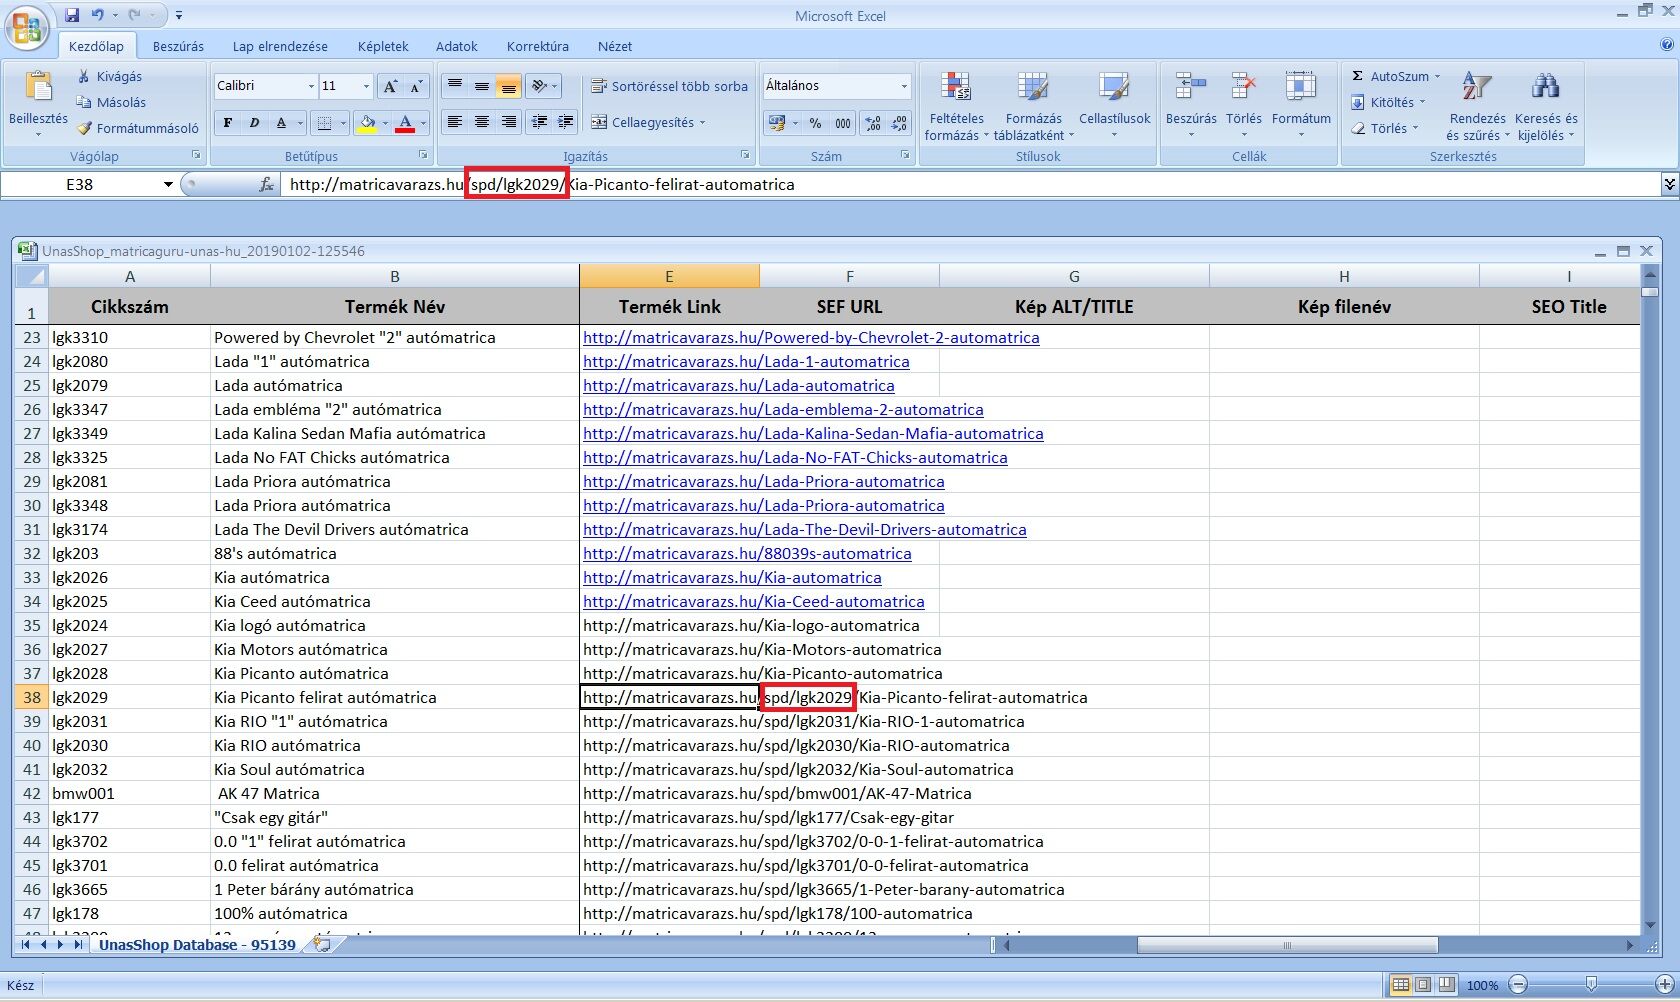Open the Lada-Kalina-Sedan-Mafia-automatrica link

[813, 433]
